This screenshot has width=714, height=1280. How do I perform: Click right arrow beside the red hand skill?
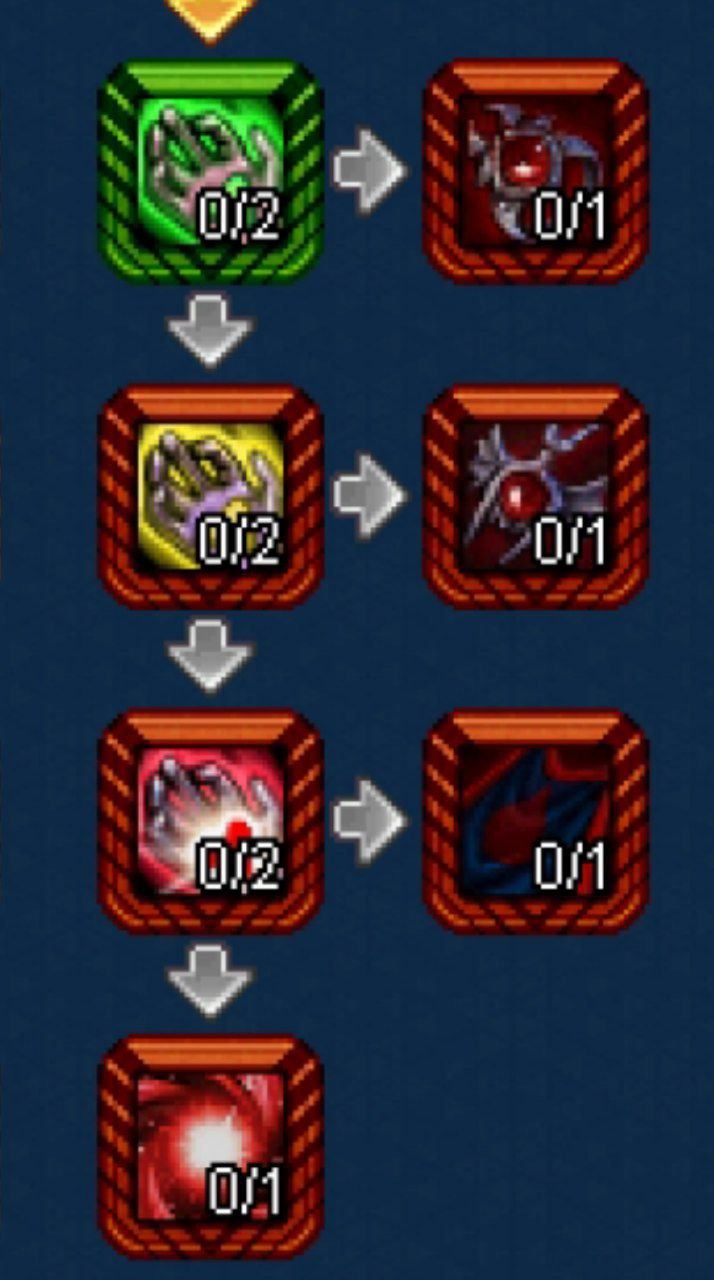pyautogui.click(x=370, y=820)
